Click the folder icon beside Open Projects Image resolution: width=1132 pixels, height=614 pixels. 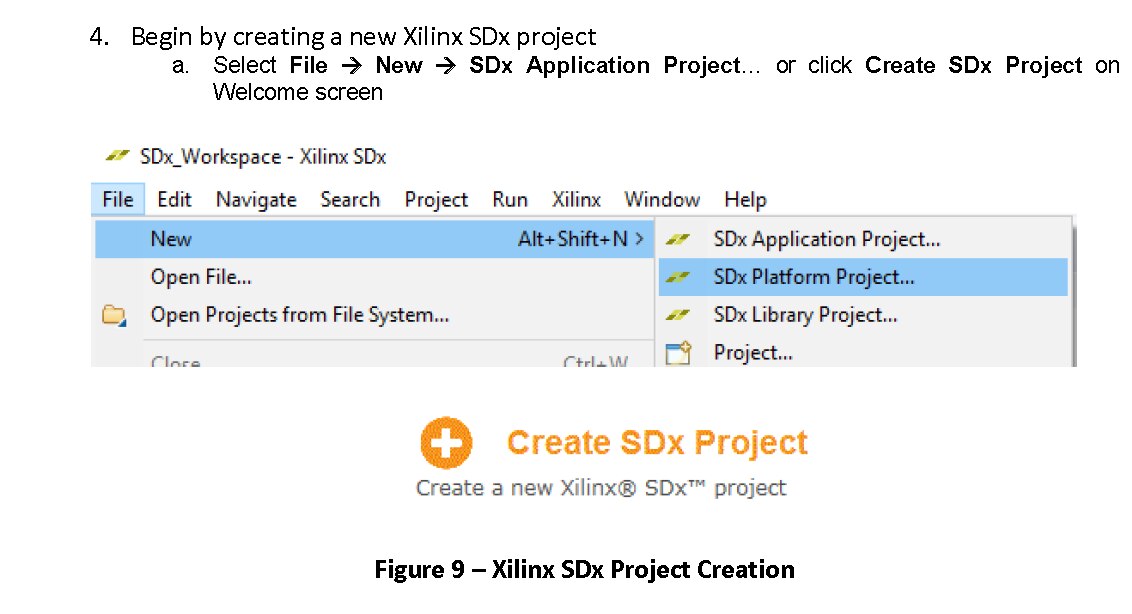tap(114, 316)
